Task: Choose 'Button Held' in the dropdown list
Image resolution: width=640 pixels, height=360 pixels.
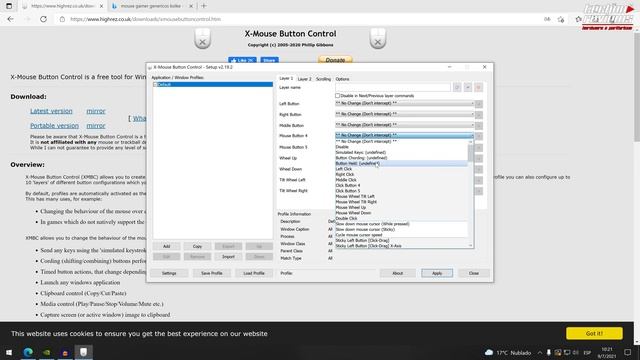Action: coord(401,163)
